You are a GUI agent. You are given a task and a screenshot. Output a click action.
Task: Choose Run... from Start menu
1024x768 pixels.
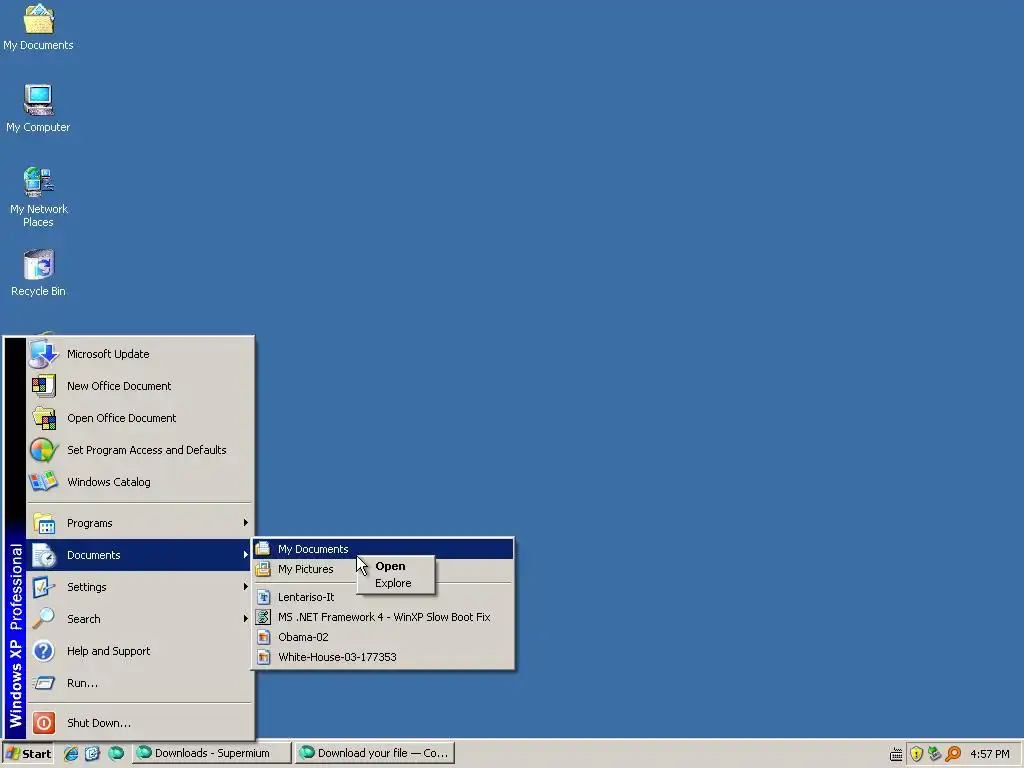coord(140,683)
